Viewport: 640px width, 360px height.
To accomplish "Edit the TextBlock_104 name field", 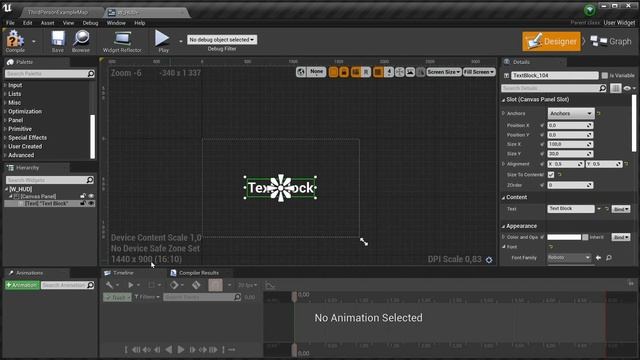I will (x=555, y=76).
